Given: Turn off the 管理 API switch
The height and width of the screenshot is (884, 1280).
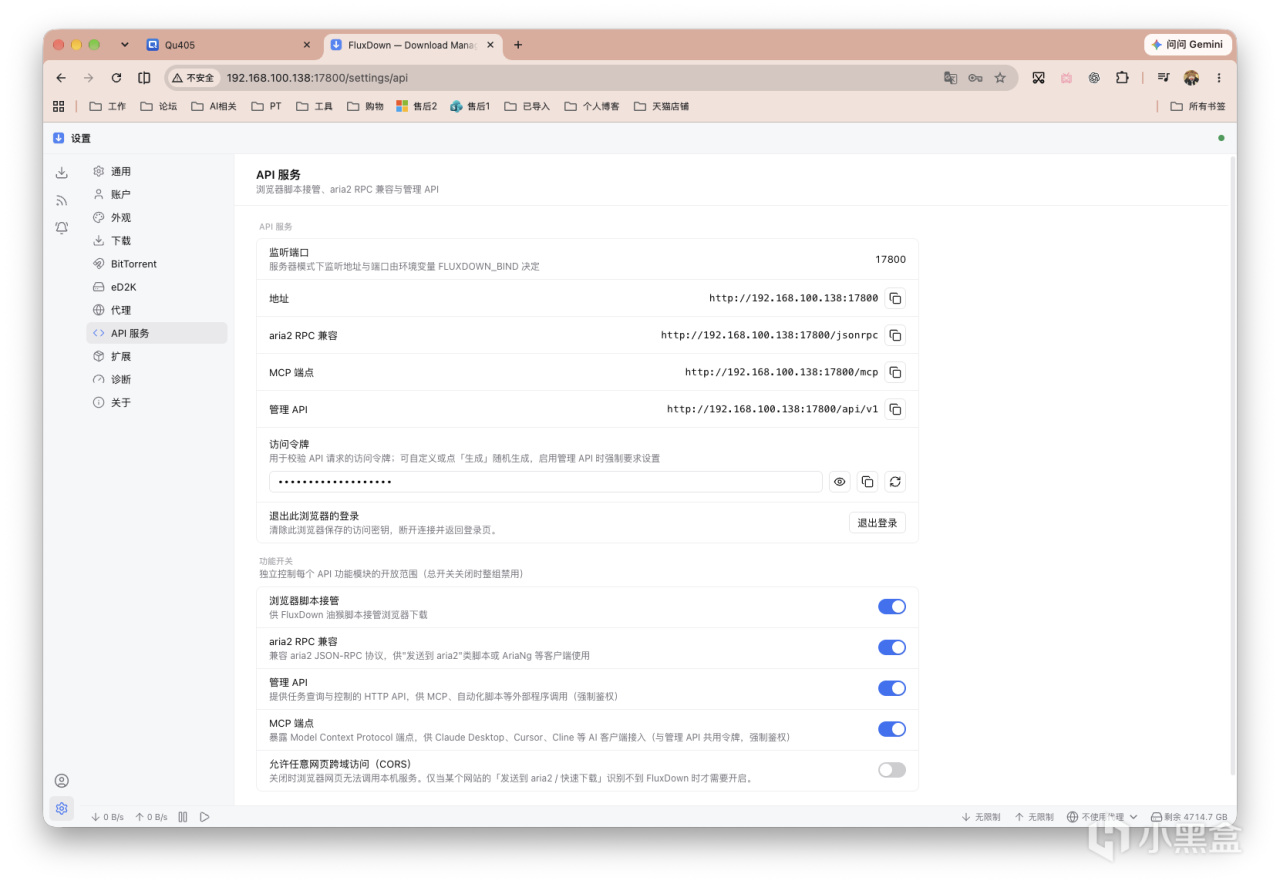Looking at the screenshot, I should click(892, 688).
